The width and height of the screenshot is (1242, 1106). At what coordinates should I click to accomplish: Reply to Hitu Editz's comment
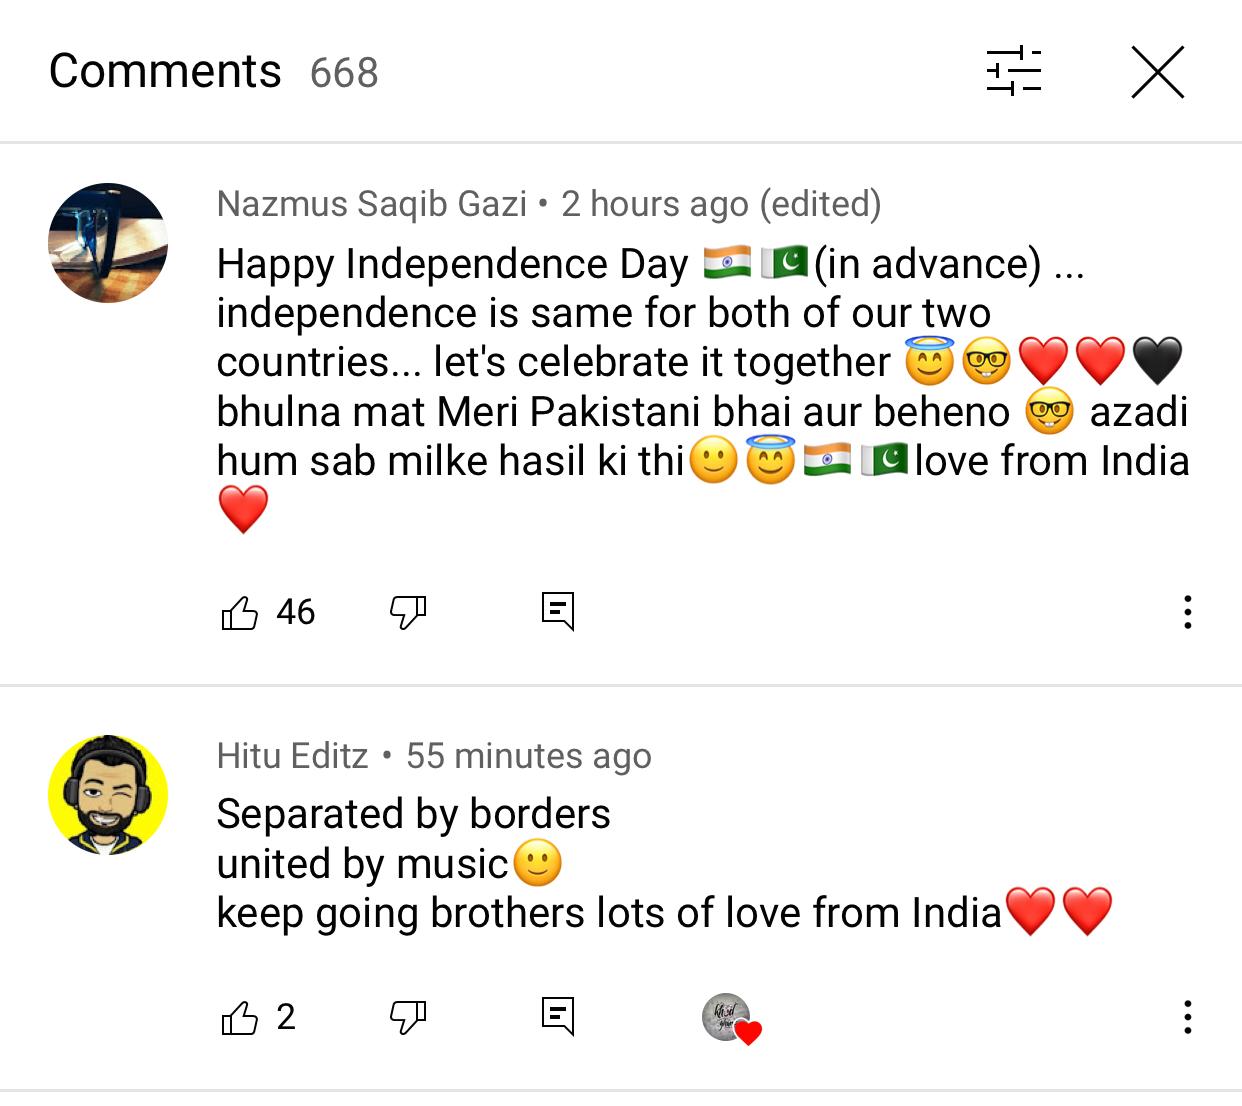point(558,1017)
